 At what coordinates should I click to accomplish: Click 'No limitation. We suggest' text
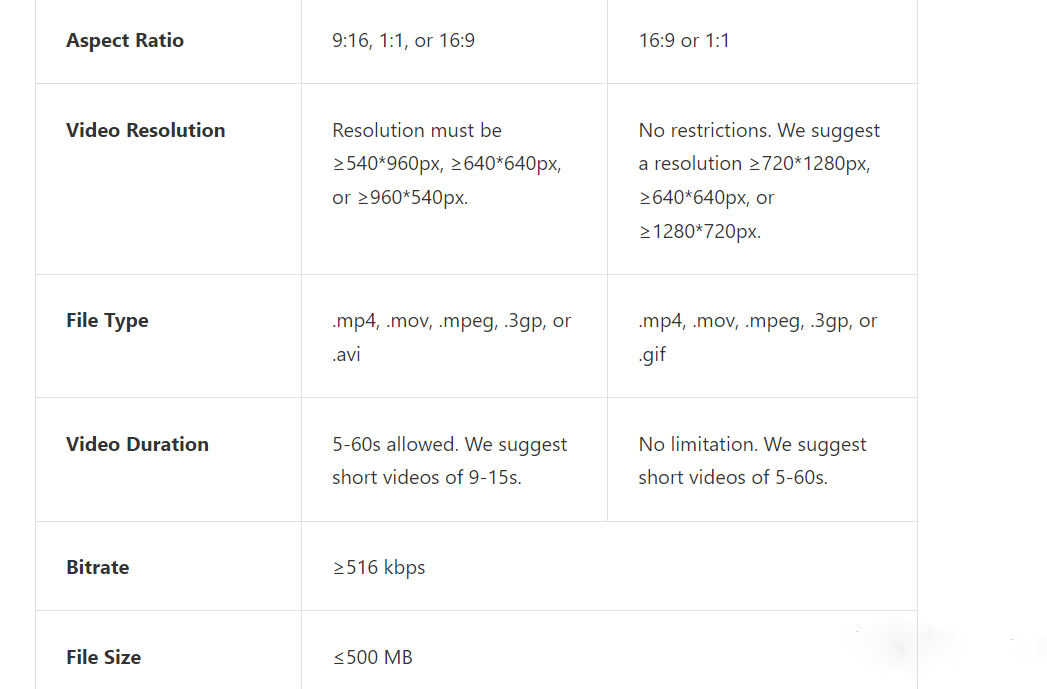pyautogui.click(x=752, y=444)
